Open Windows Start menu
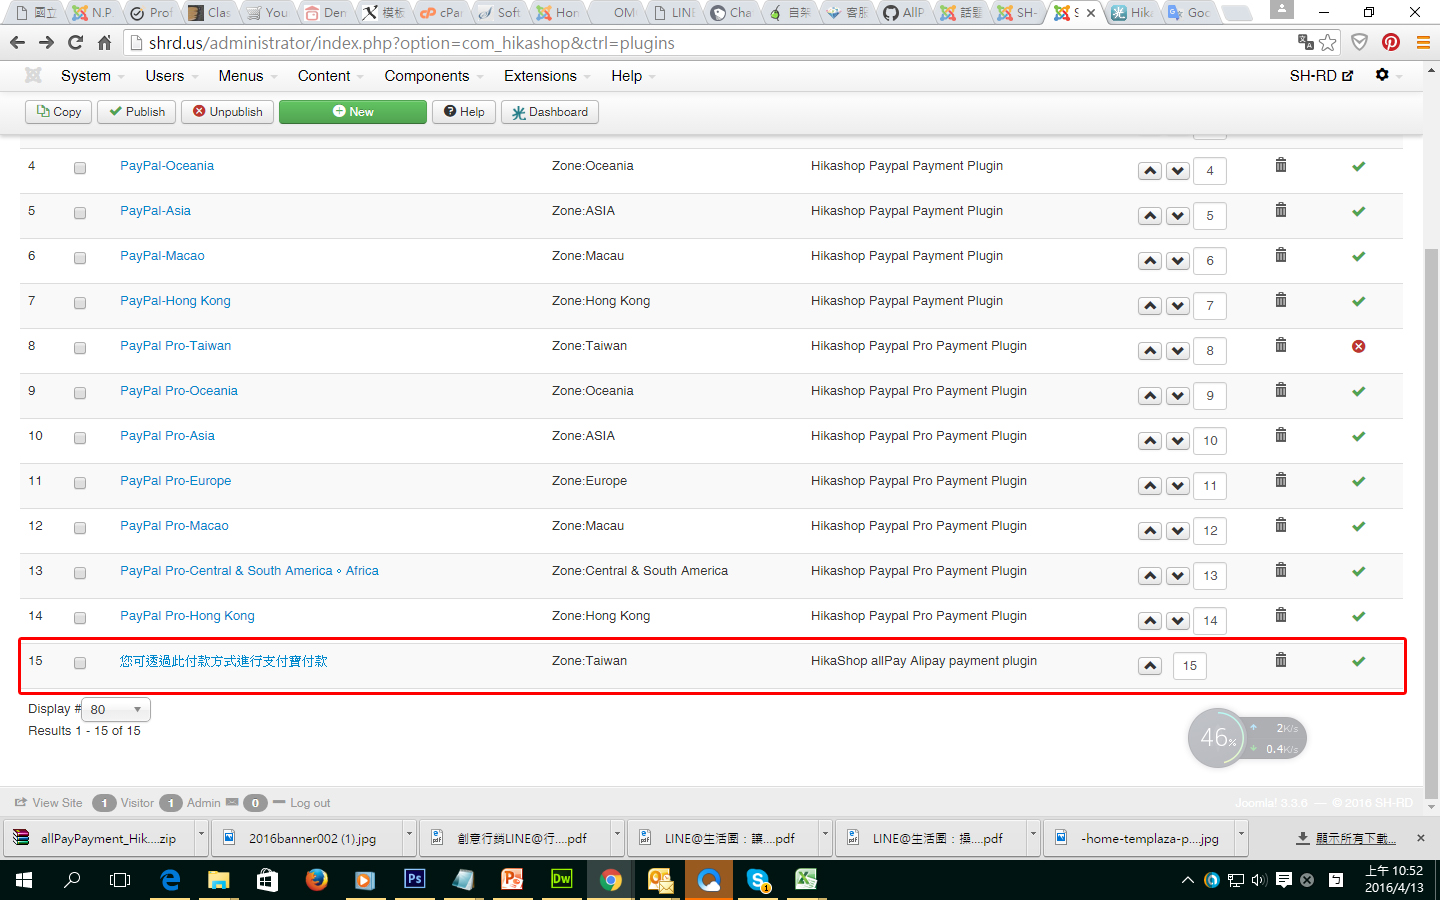Viewport: 1440px width, 900px height. pos(23,880)
